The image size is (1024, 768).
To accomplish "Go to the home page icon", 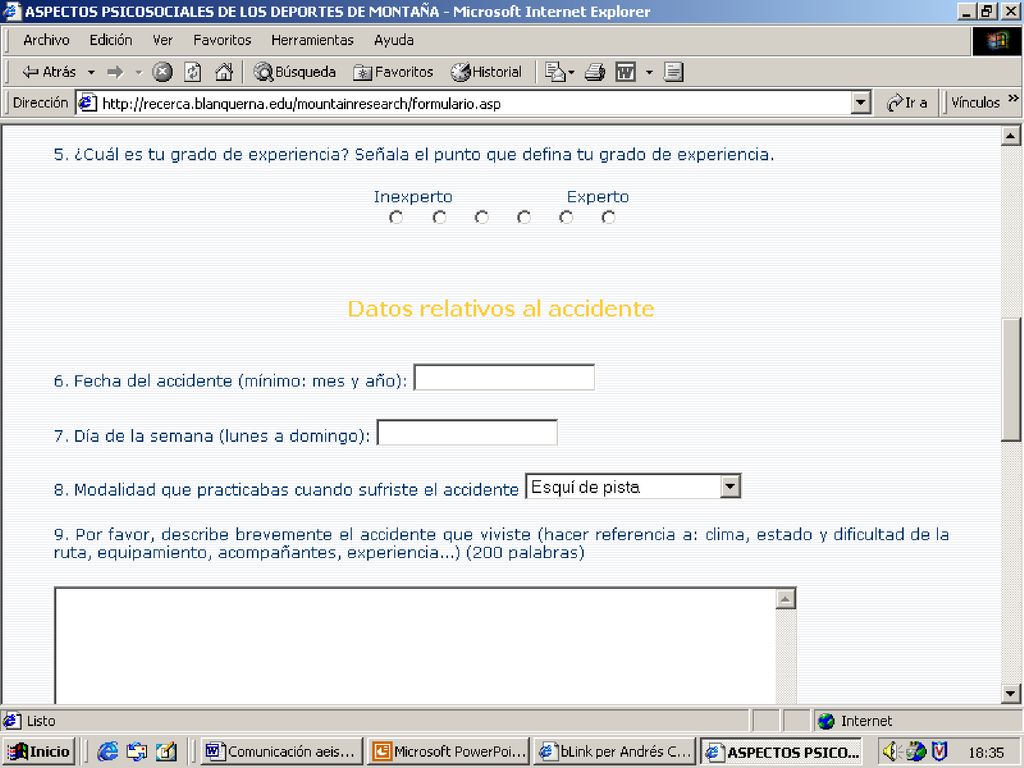I will click(223, 72).
